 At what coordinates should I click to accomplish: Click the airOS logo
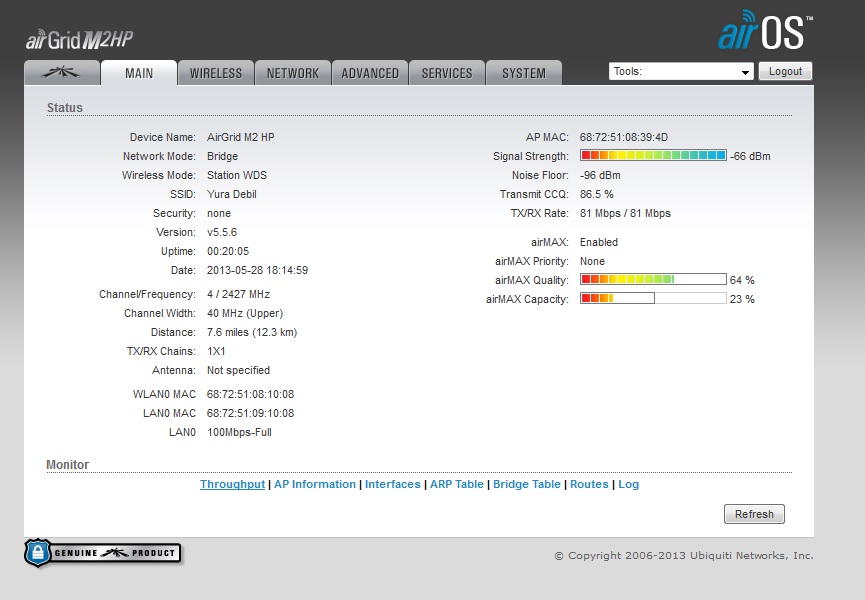tap(765, 30)
